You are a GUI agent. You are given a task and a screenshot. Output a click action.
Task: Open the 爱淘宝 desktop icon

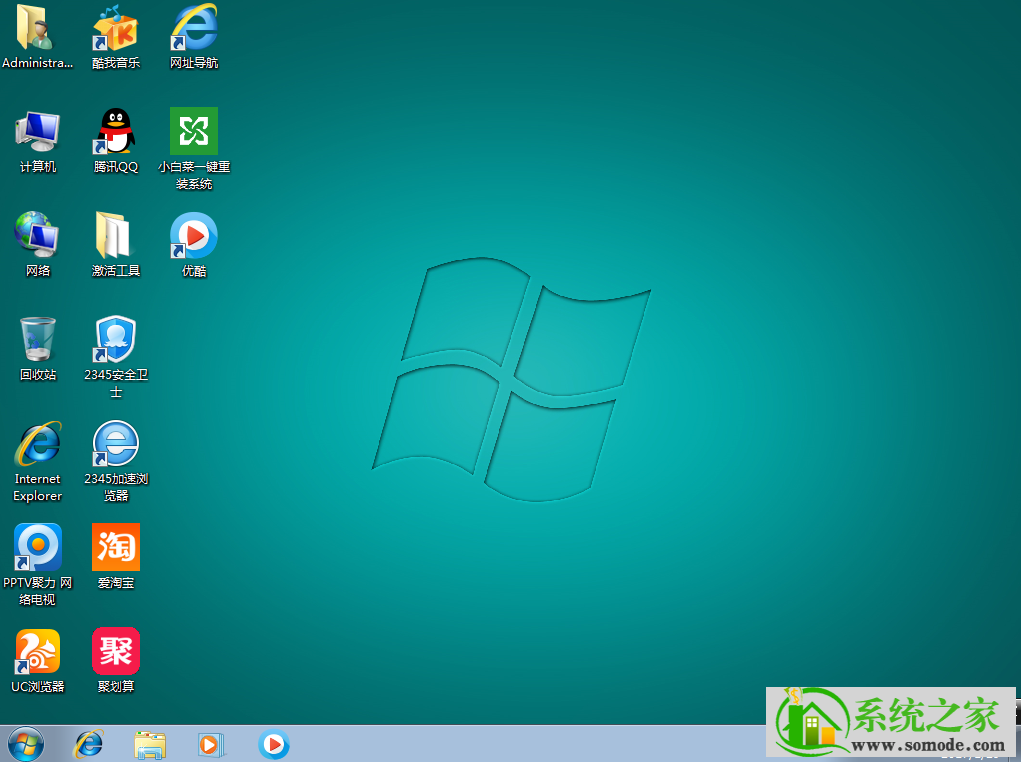point(116,548)
